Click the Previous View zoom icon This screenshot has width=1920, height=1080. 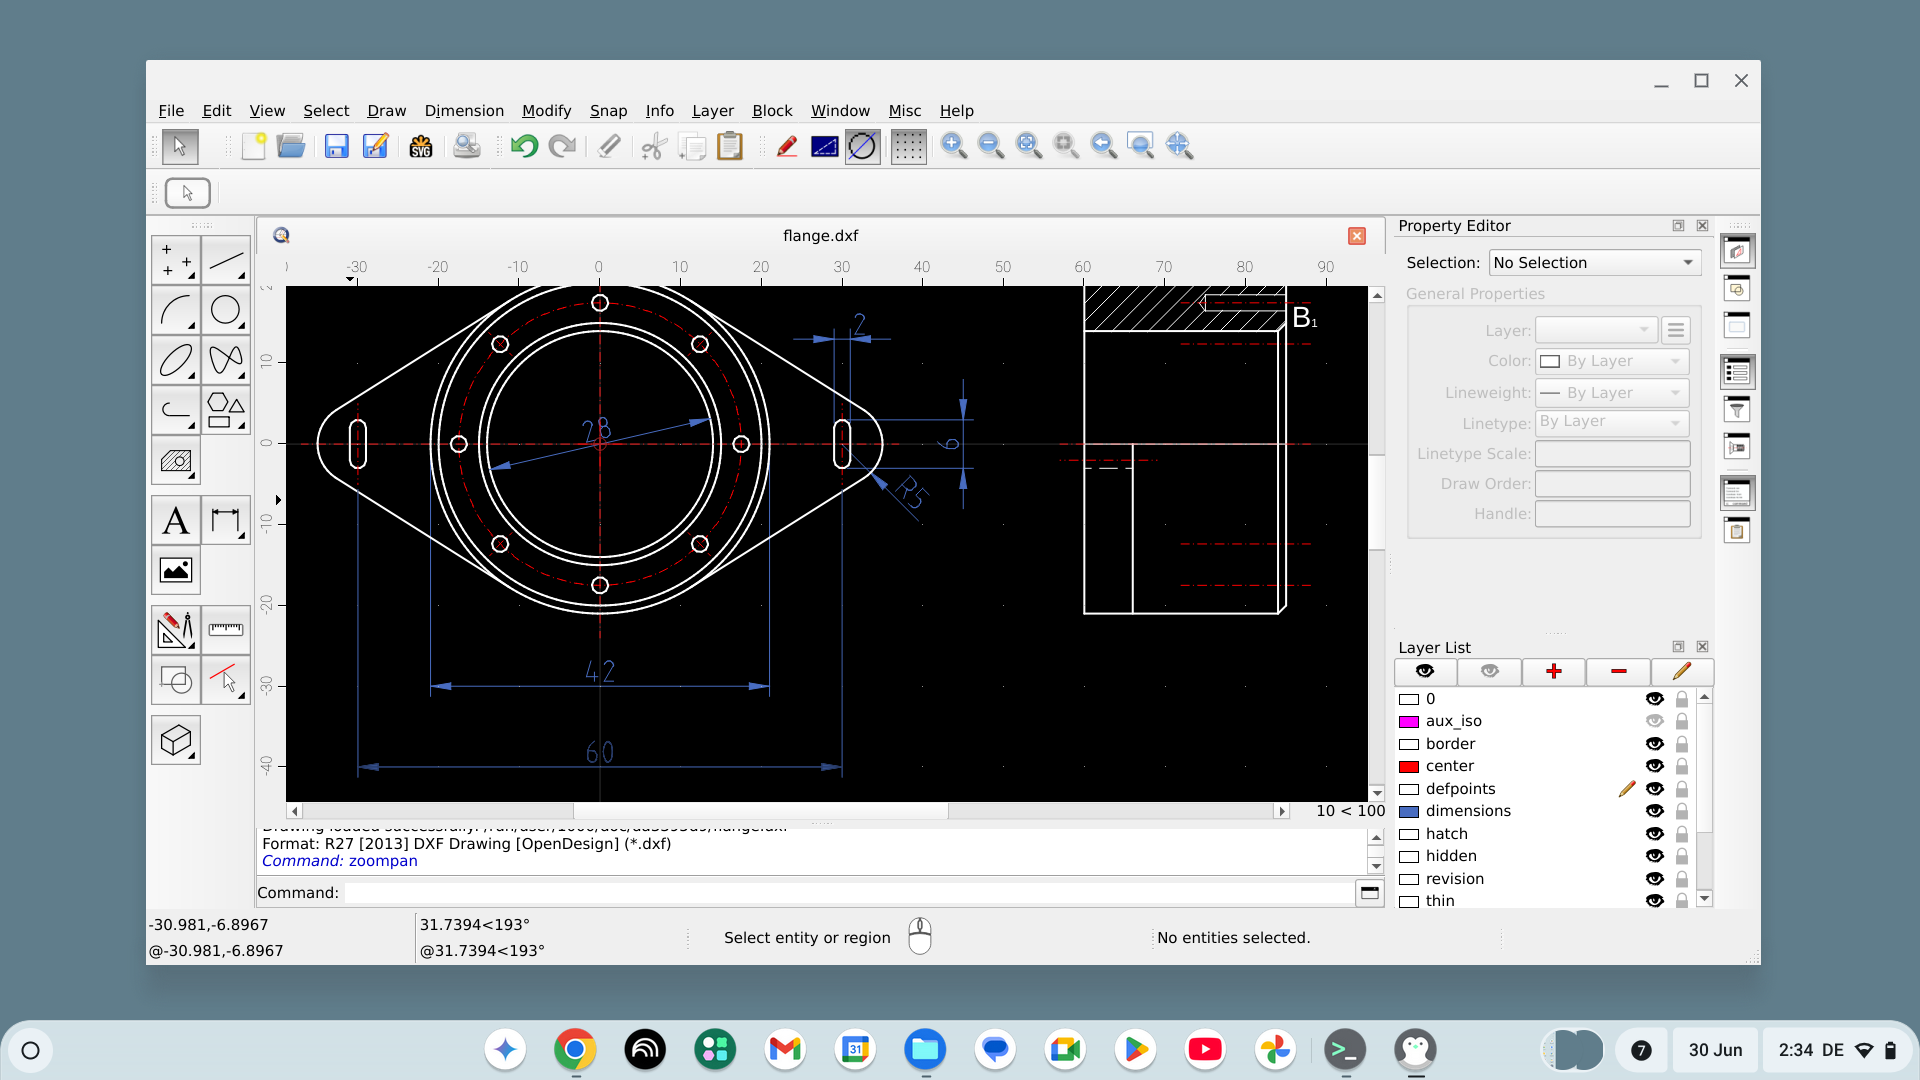[x=1104, y=146]
